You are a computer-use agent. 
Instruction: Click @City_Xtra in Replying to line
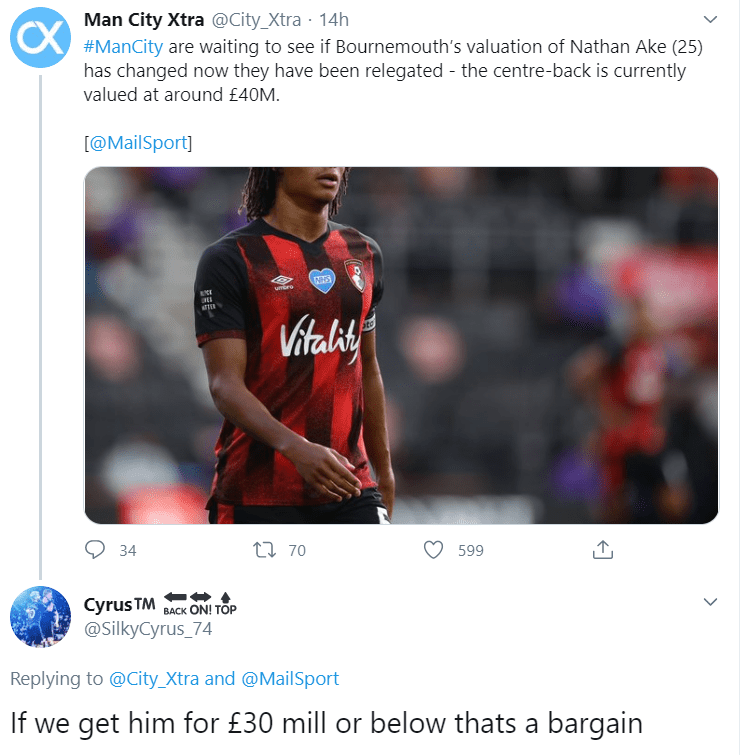(154, 678)
